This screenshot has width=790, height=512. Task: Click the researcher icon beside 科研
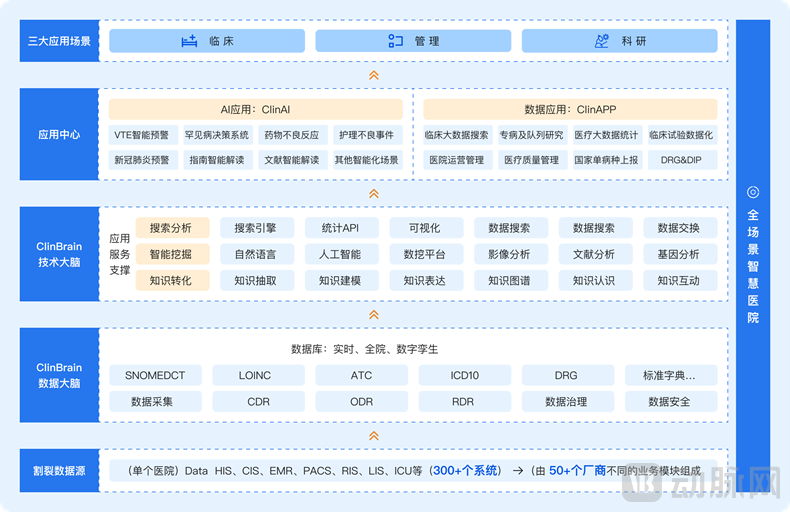(x=602, y=41)
